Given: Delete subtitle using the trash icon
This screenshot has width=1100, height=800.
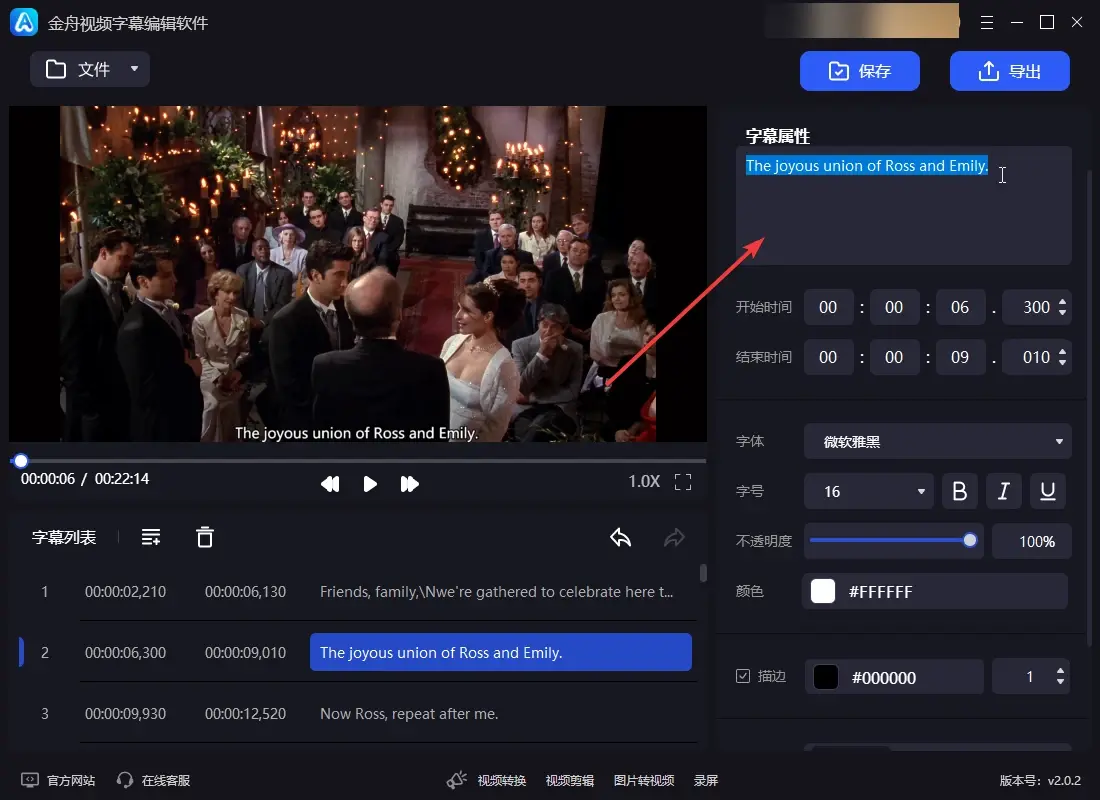Looking at the screenshot, I should (205, 537).
